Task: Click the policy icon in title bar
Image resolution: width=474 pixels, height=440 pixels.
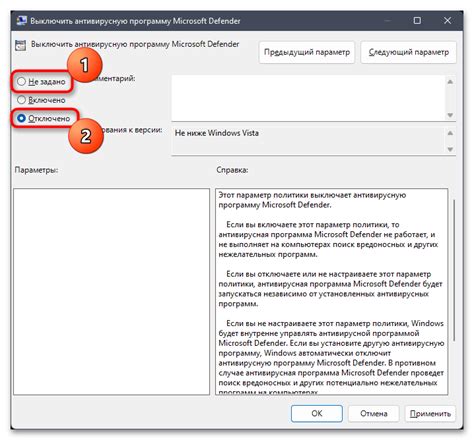Action: [x=22, y=21]
